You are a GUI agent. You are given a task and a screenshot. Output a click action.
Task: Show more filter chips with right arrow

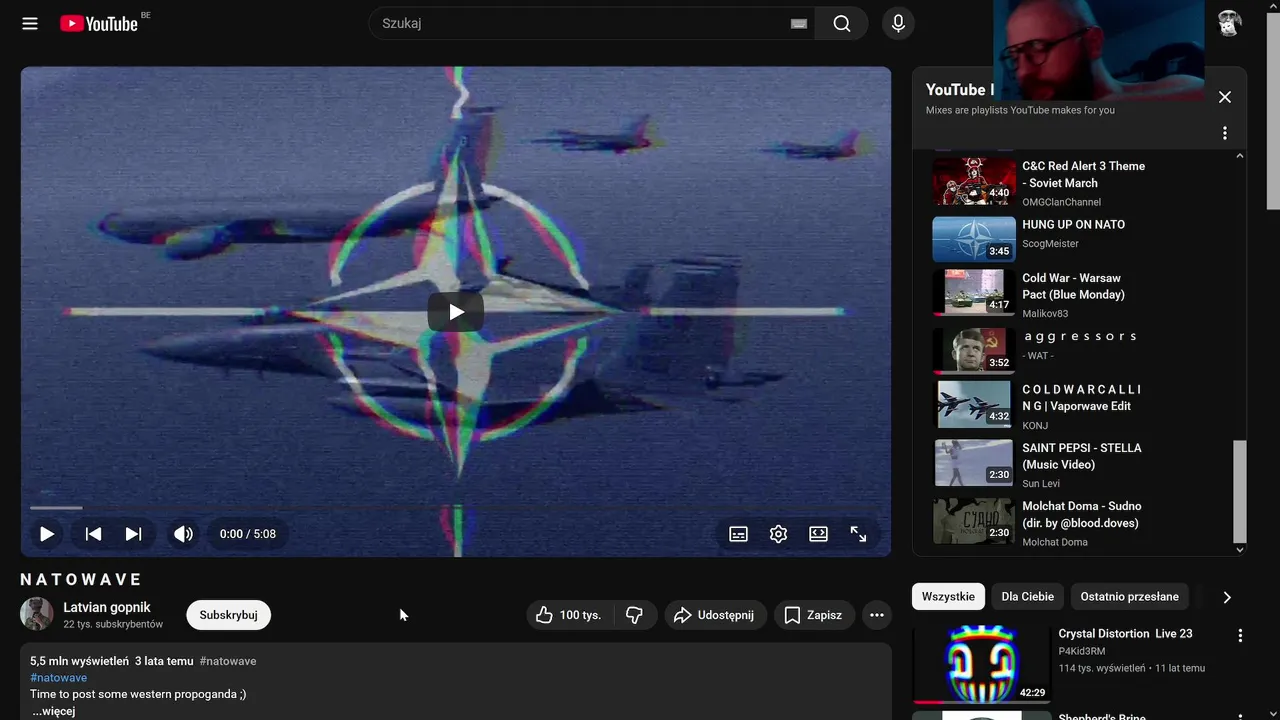[1227, 597]
